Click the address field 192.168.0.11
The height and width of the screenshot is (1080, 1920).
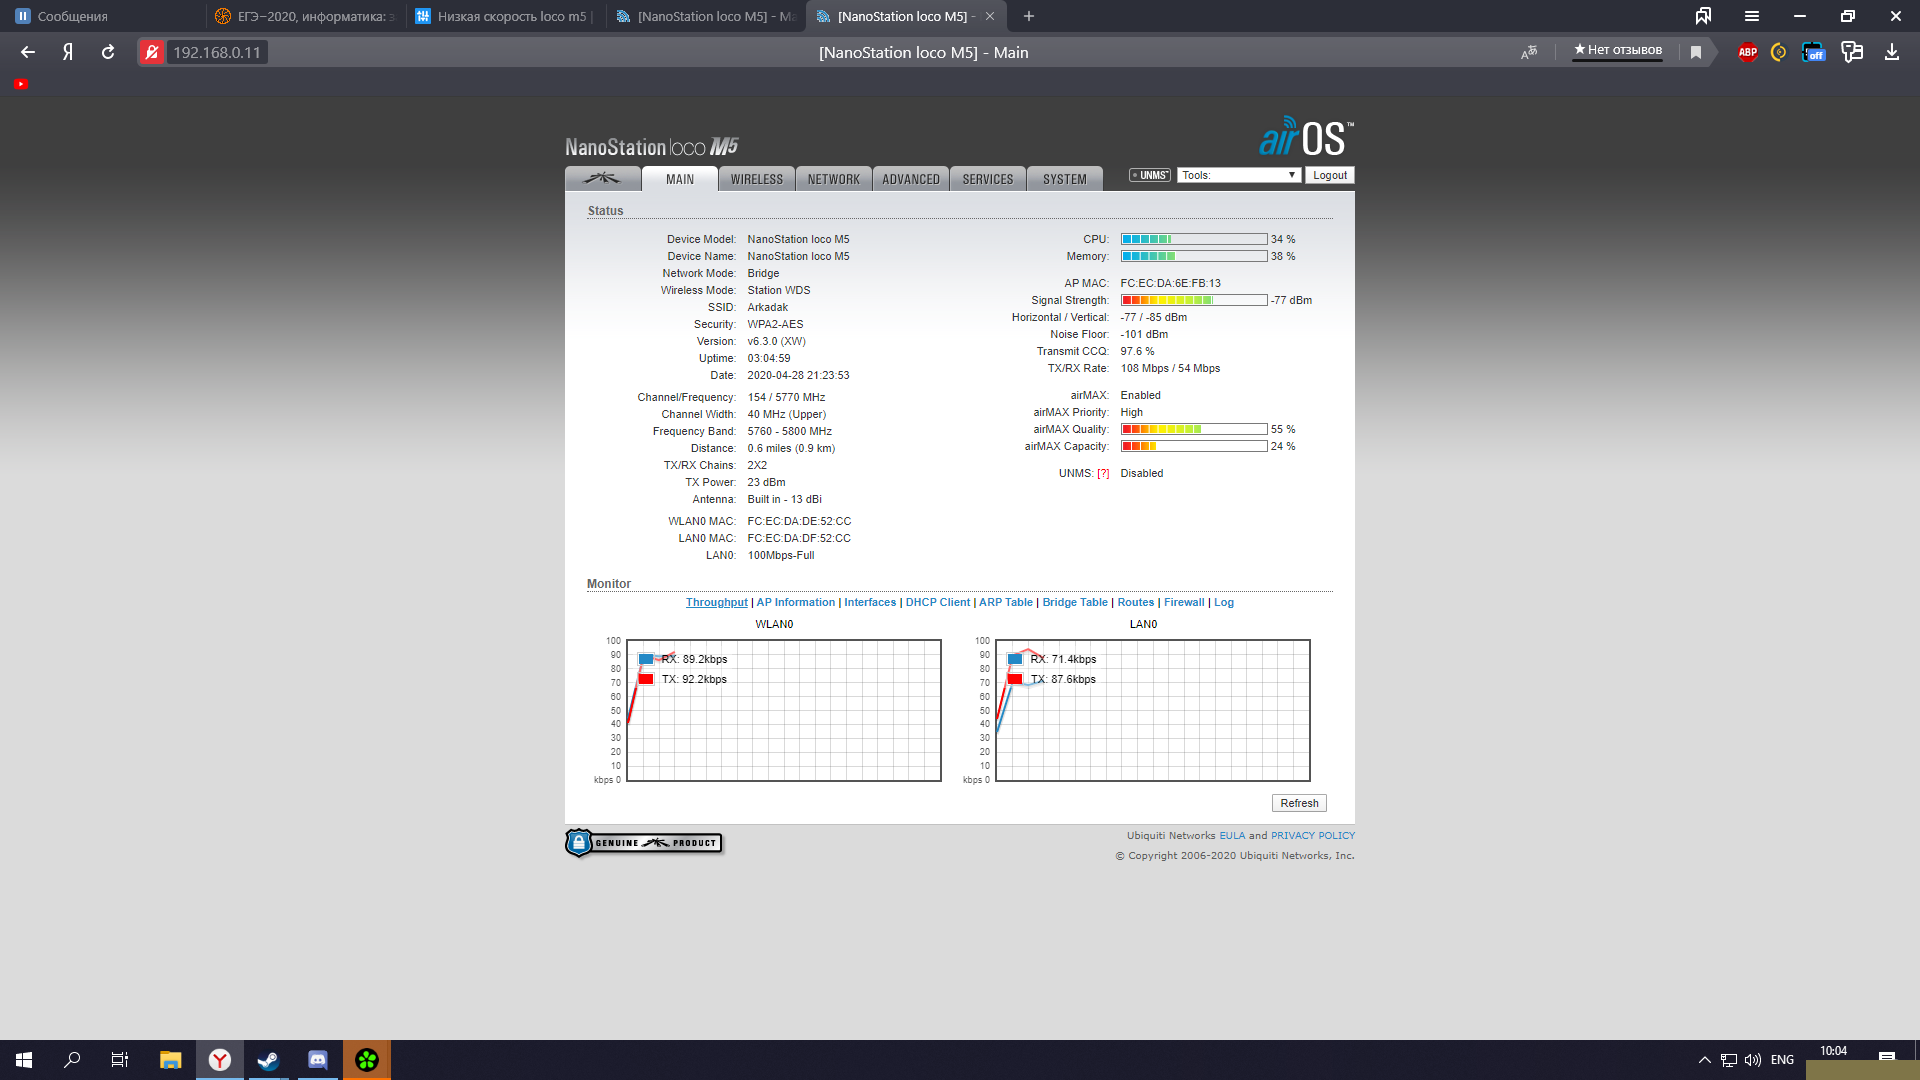pyautogui.click(x=217, y=52)
